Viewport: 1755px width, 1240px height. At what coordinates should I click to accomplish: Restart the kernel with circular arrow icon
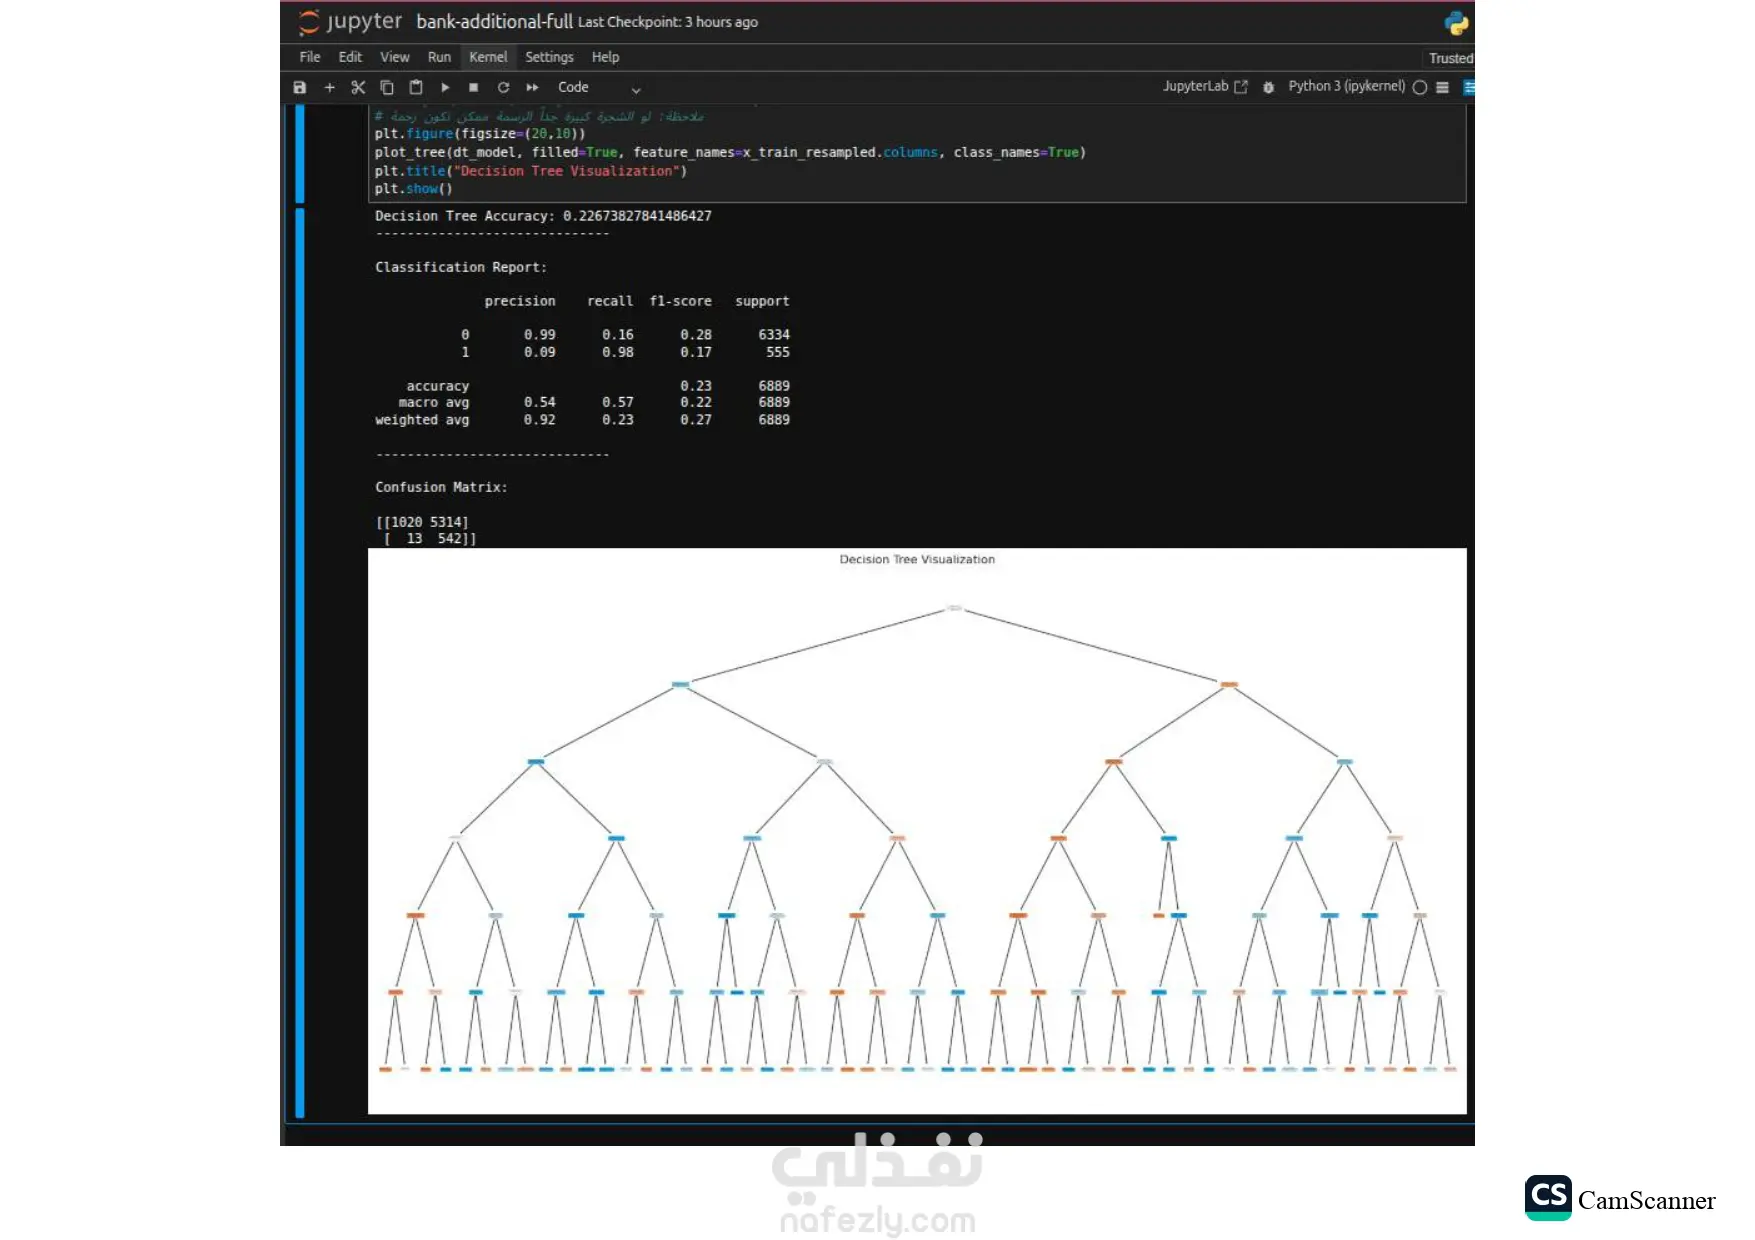503,88
